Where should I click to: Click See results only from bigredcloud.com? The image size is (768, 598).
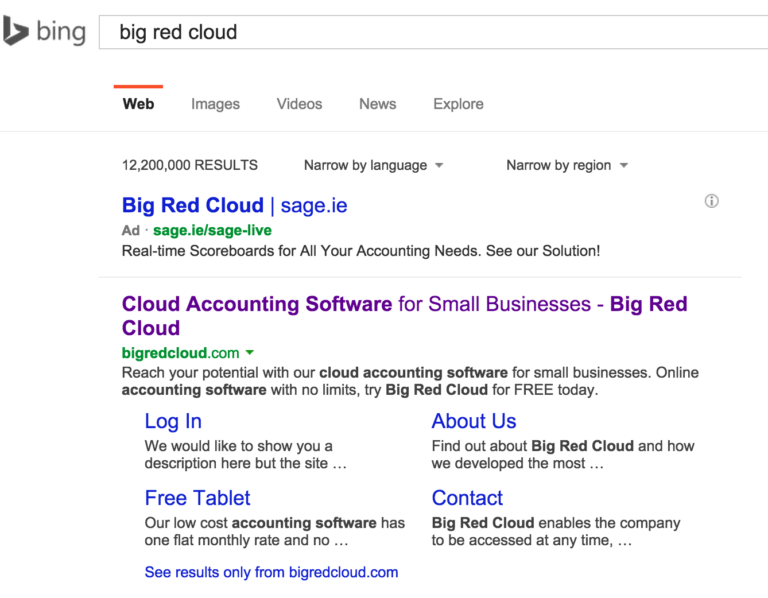tap(271, 572)
